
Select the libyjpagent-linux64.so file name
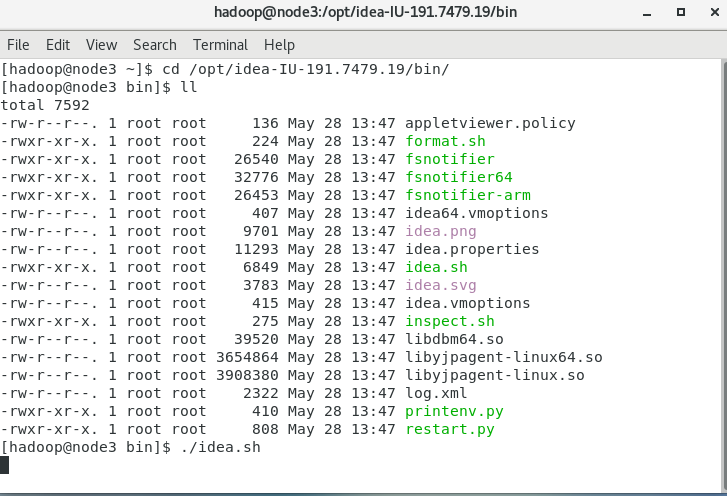[x=504, y=357]
